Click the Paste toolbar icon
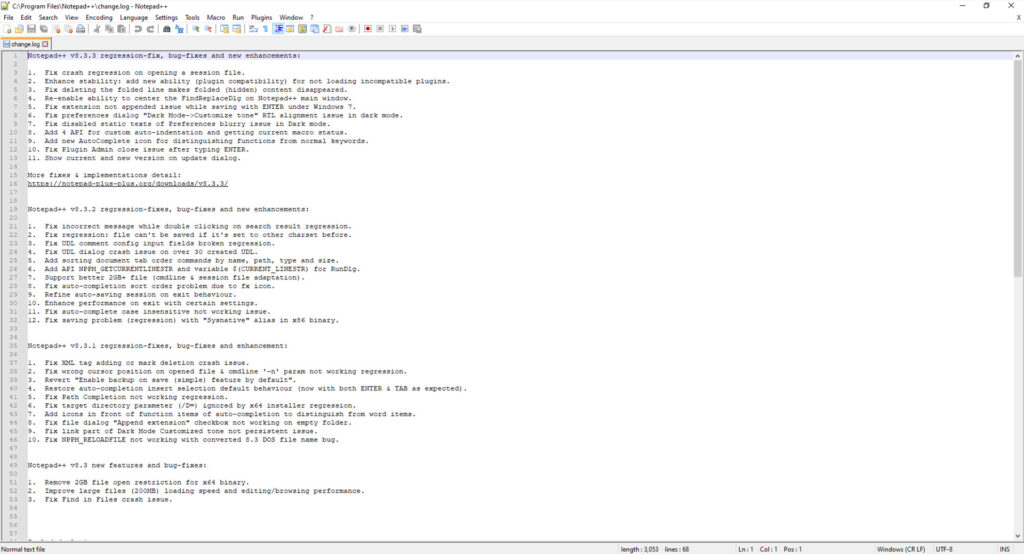Image resolution: width=1024 pixels, height=554 pixels. (x=121, y=29)
